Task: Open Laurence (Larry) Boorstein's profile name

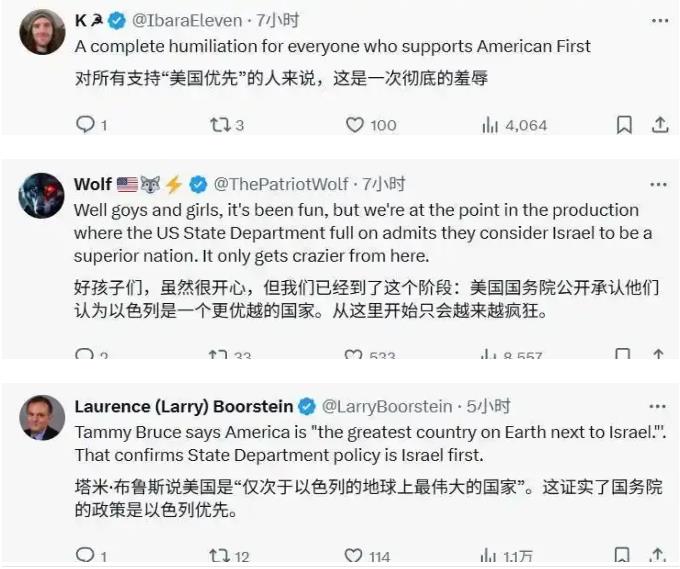Action: pos(183,406)
